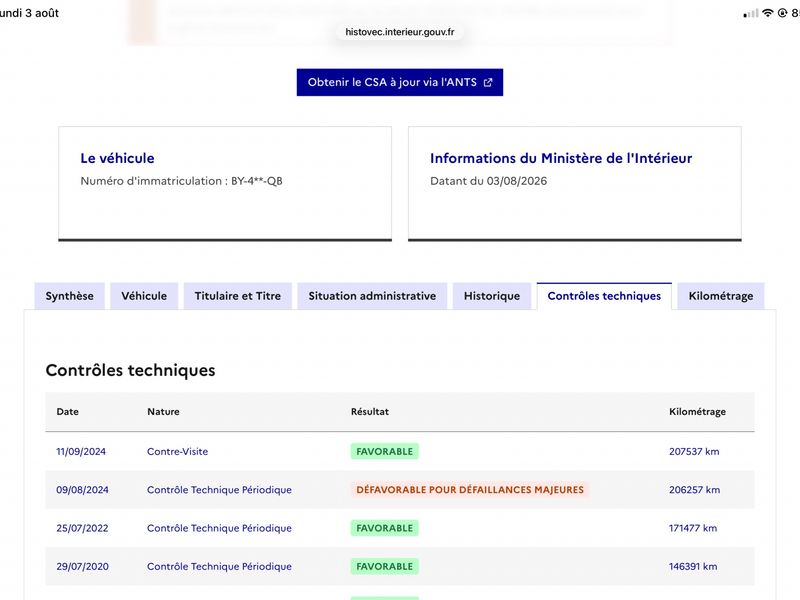Click the 'Le véhicule' card heading

pos(117,158)
